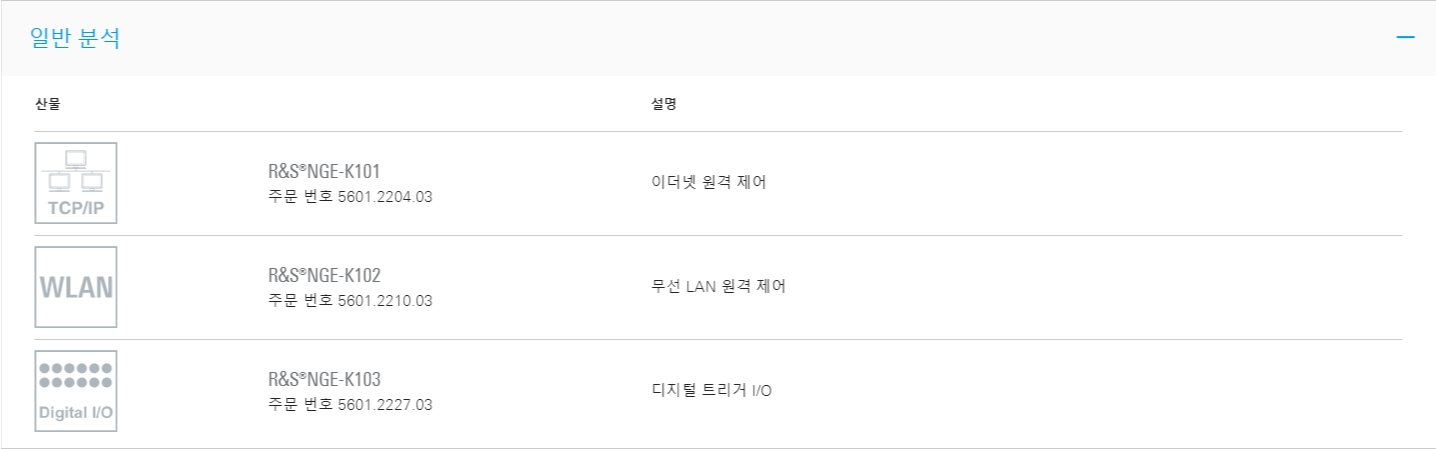The image size is (1438, 449).
Task: Click the Digital I/O caption inside icon
Action: tap(76, 412)
